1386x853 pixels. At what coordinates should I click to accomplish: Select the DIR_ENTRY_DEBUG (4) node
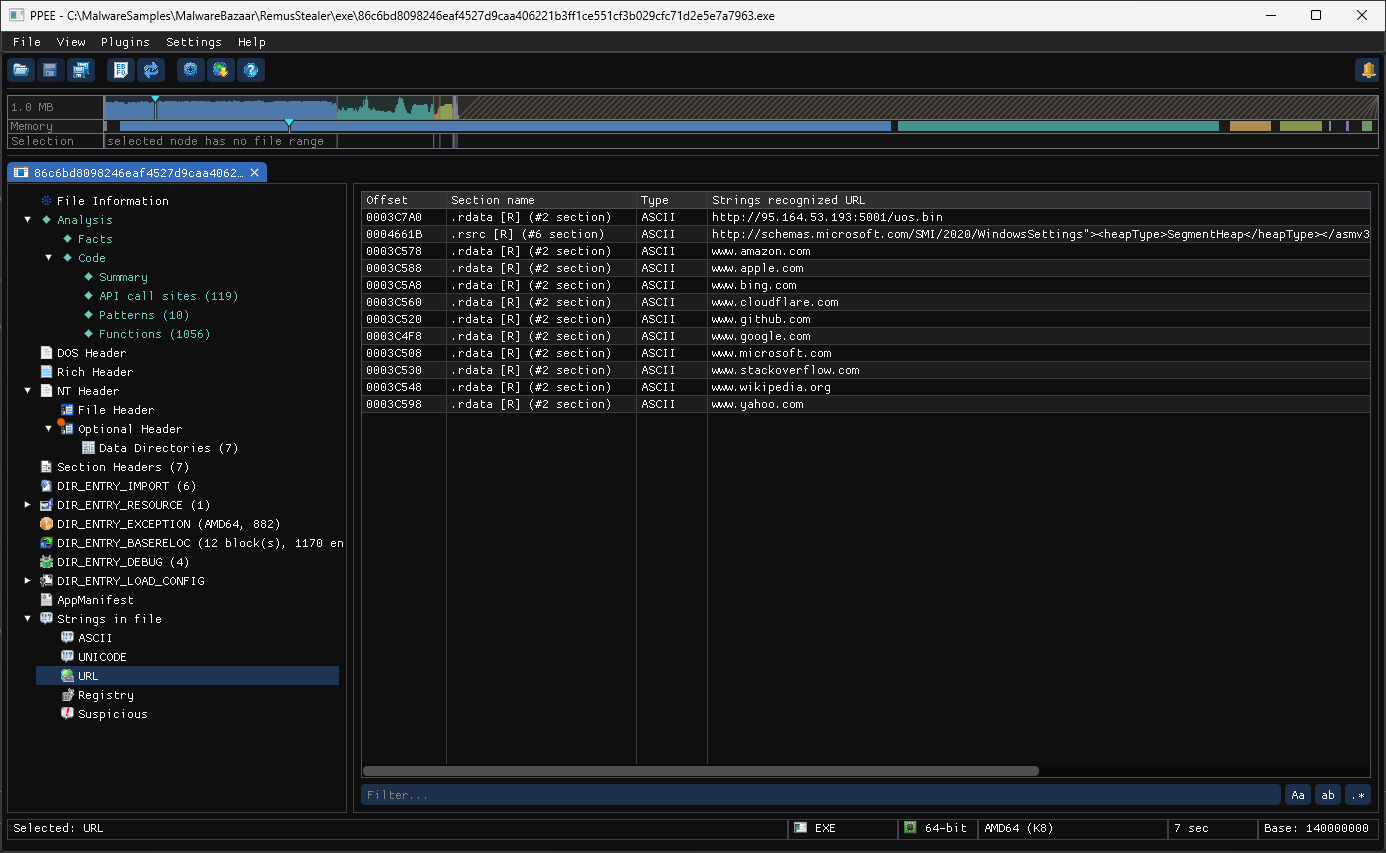click(x=123, y=562)
